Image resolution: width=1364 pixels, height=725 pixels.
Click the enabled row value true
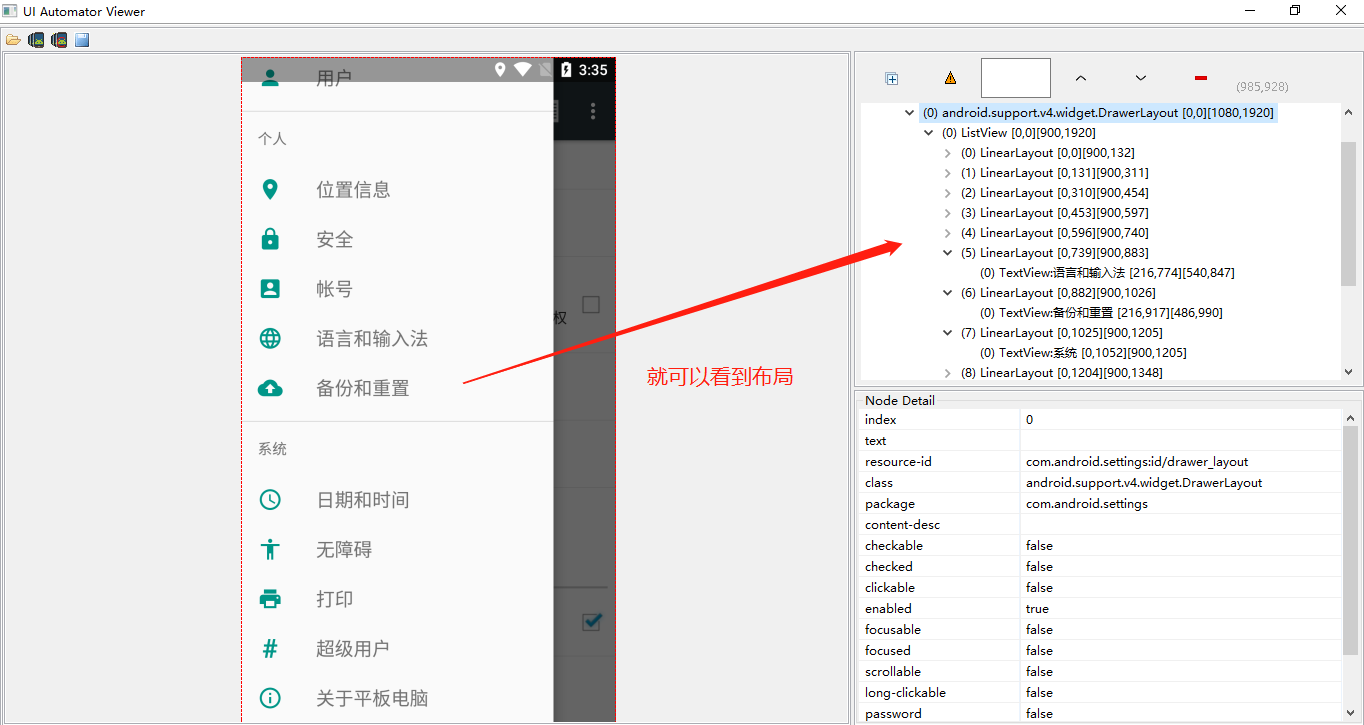1037,608
